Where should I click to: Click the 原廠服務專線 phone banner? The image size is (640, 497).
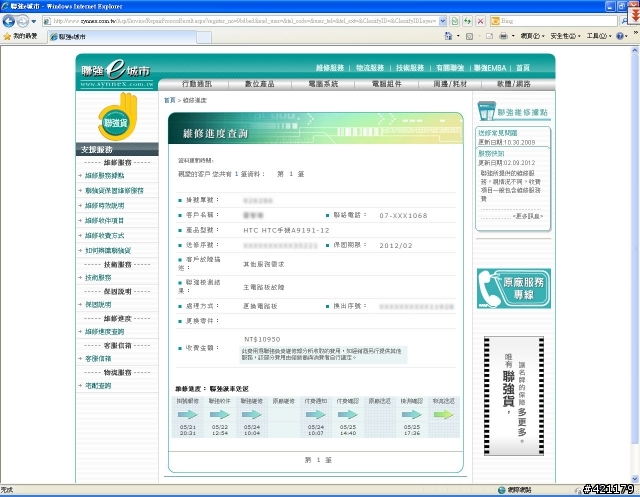513,288
